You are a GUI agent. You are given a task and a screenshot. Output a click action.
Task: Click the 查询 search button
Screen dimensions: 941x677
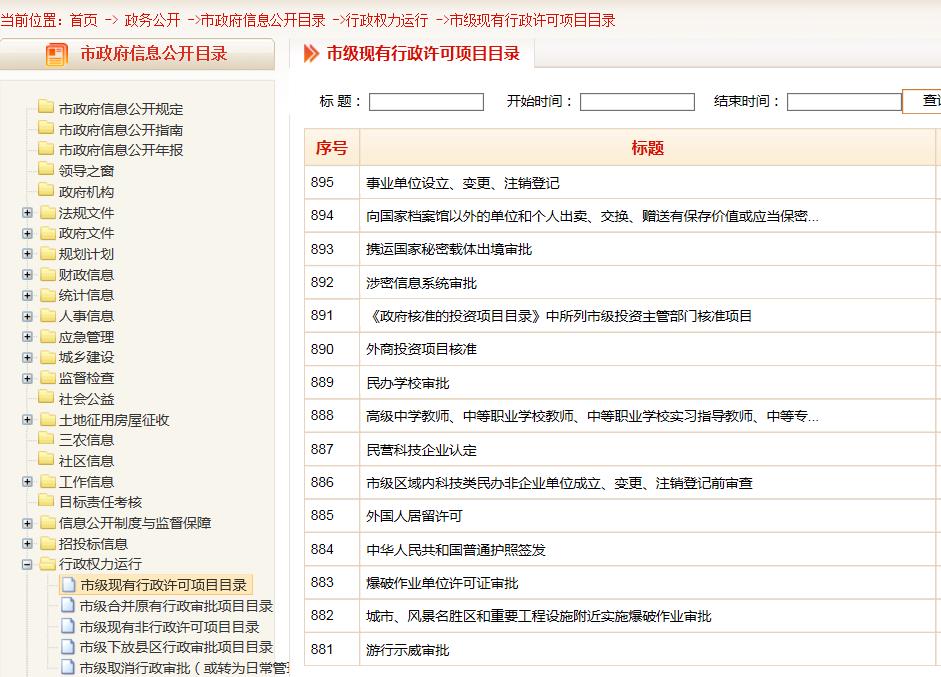point(922,101)
